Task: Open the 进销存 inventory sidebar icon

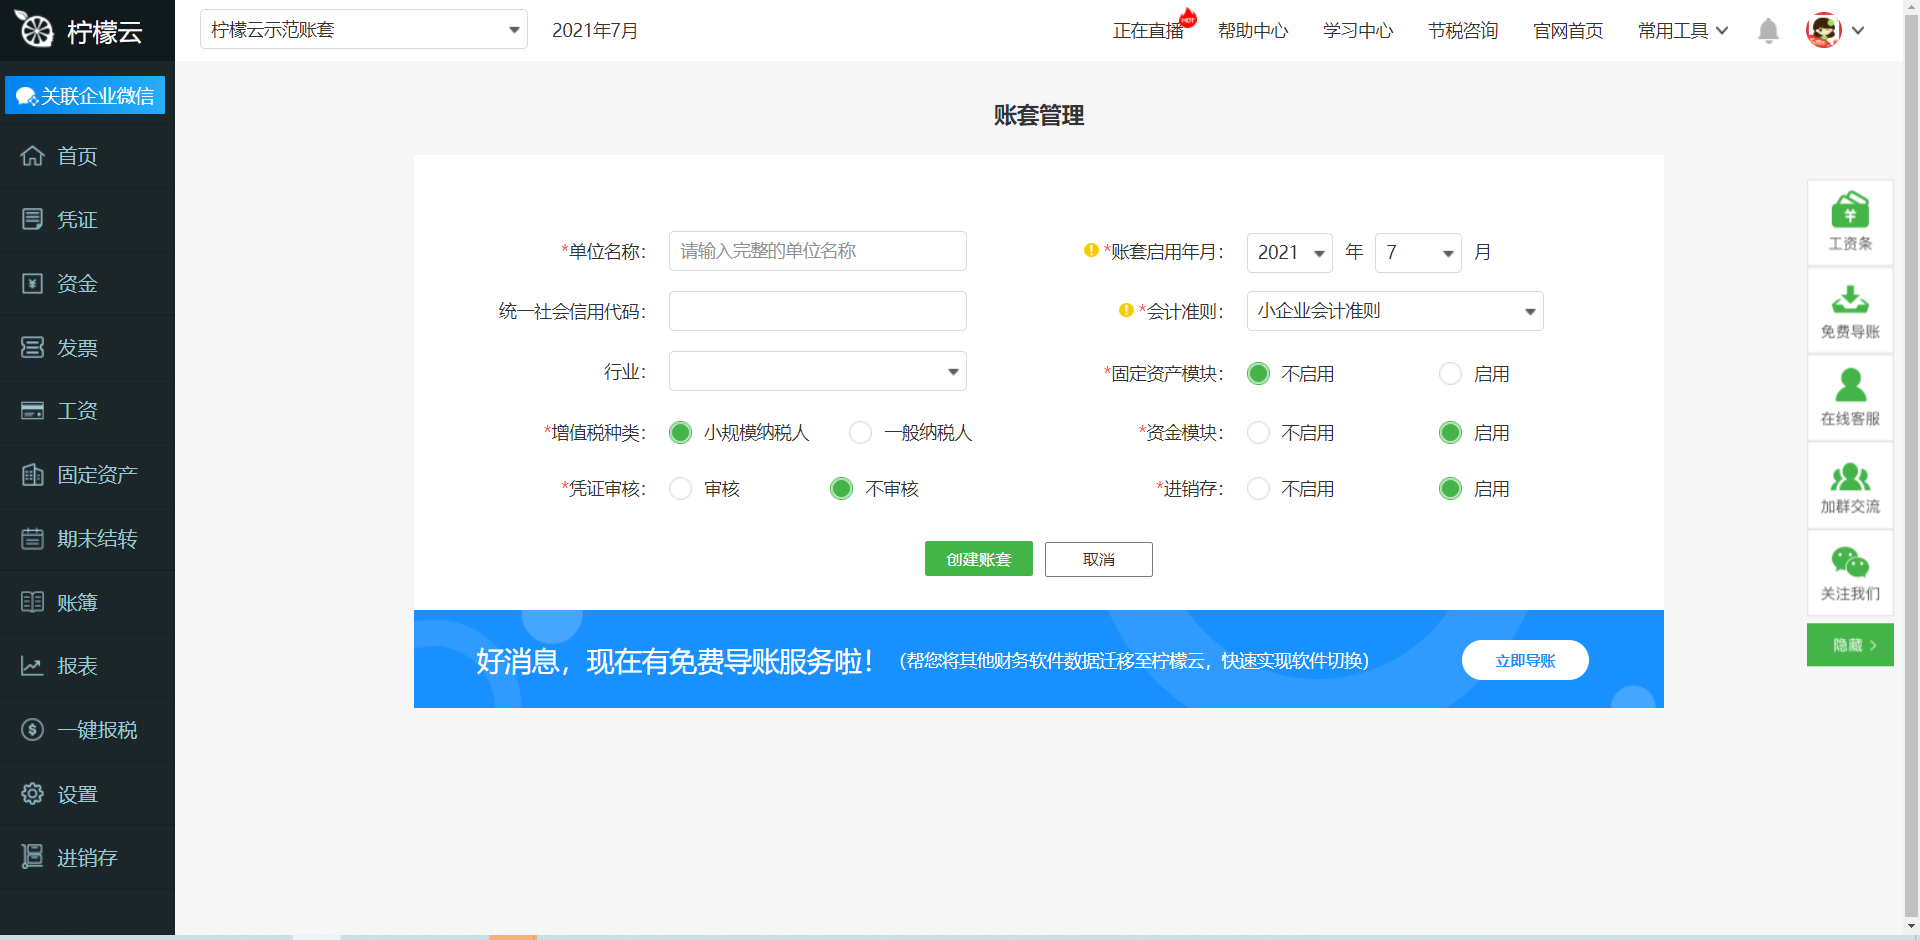Action: 33,857
